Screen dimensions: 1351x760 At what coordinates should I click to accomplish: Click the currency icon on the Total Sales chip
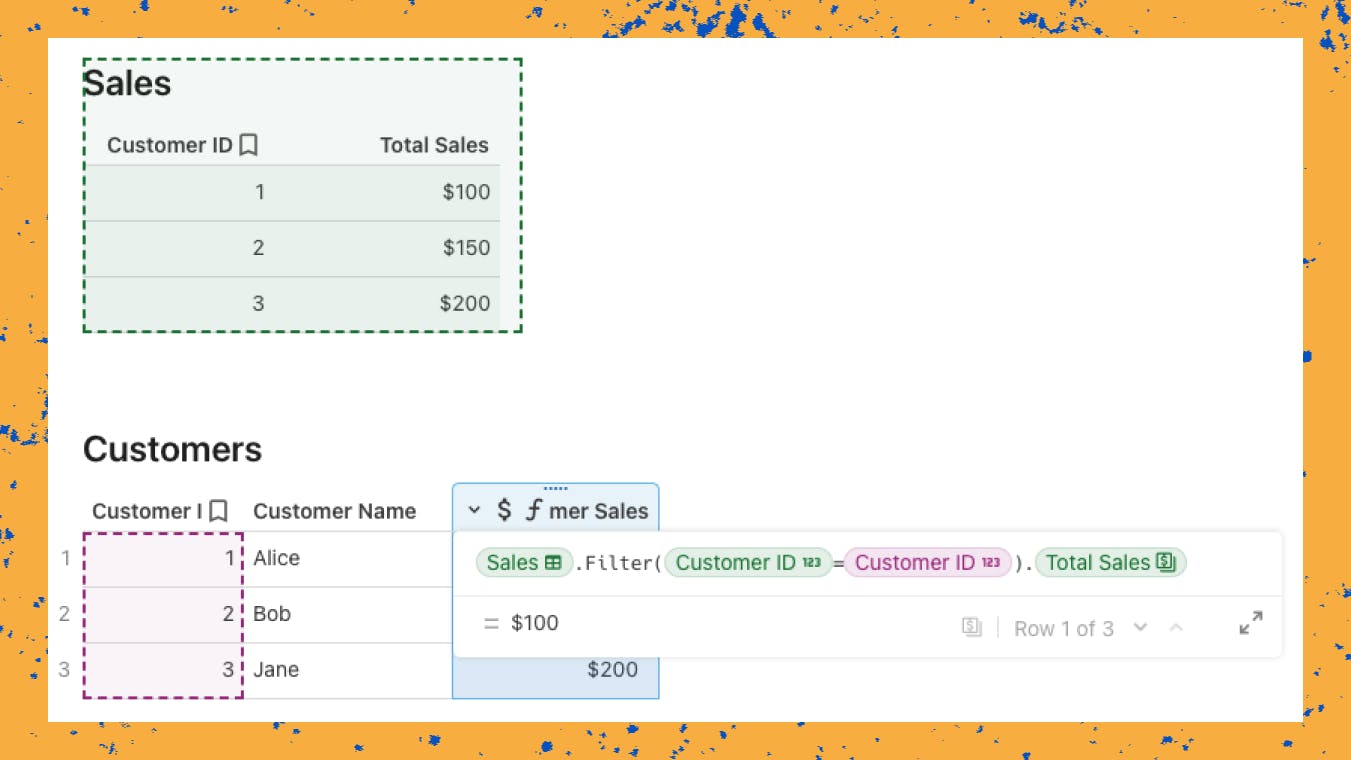pyautogui.click(x=1165, y=562)
